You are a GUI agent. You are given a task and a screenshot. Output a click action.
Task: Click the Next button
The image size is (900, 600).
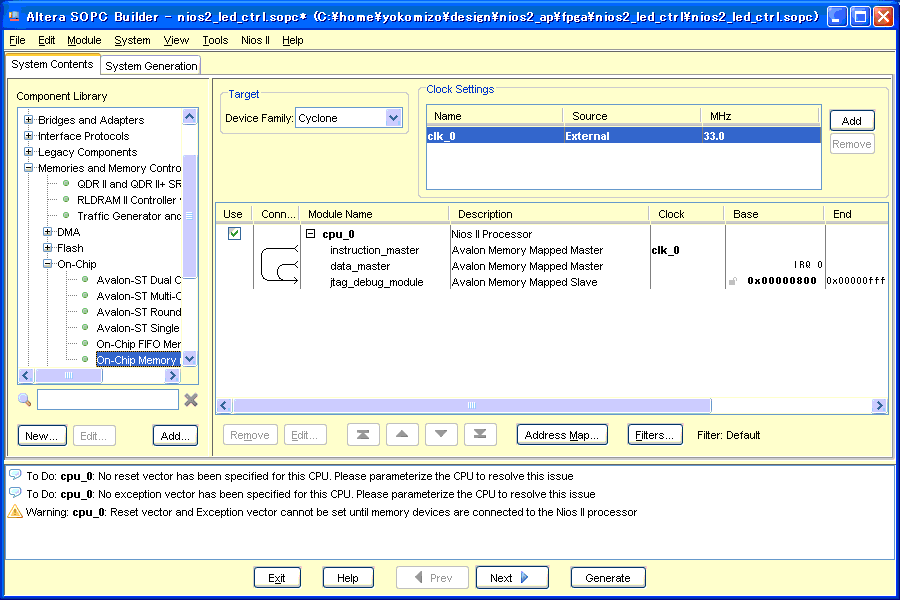512,578
